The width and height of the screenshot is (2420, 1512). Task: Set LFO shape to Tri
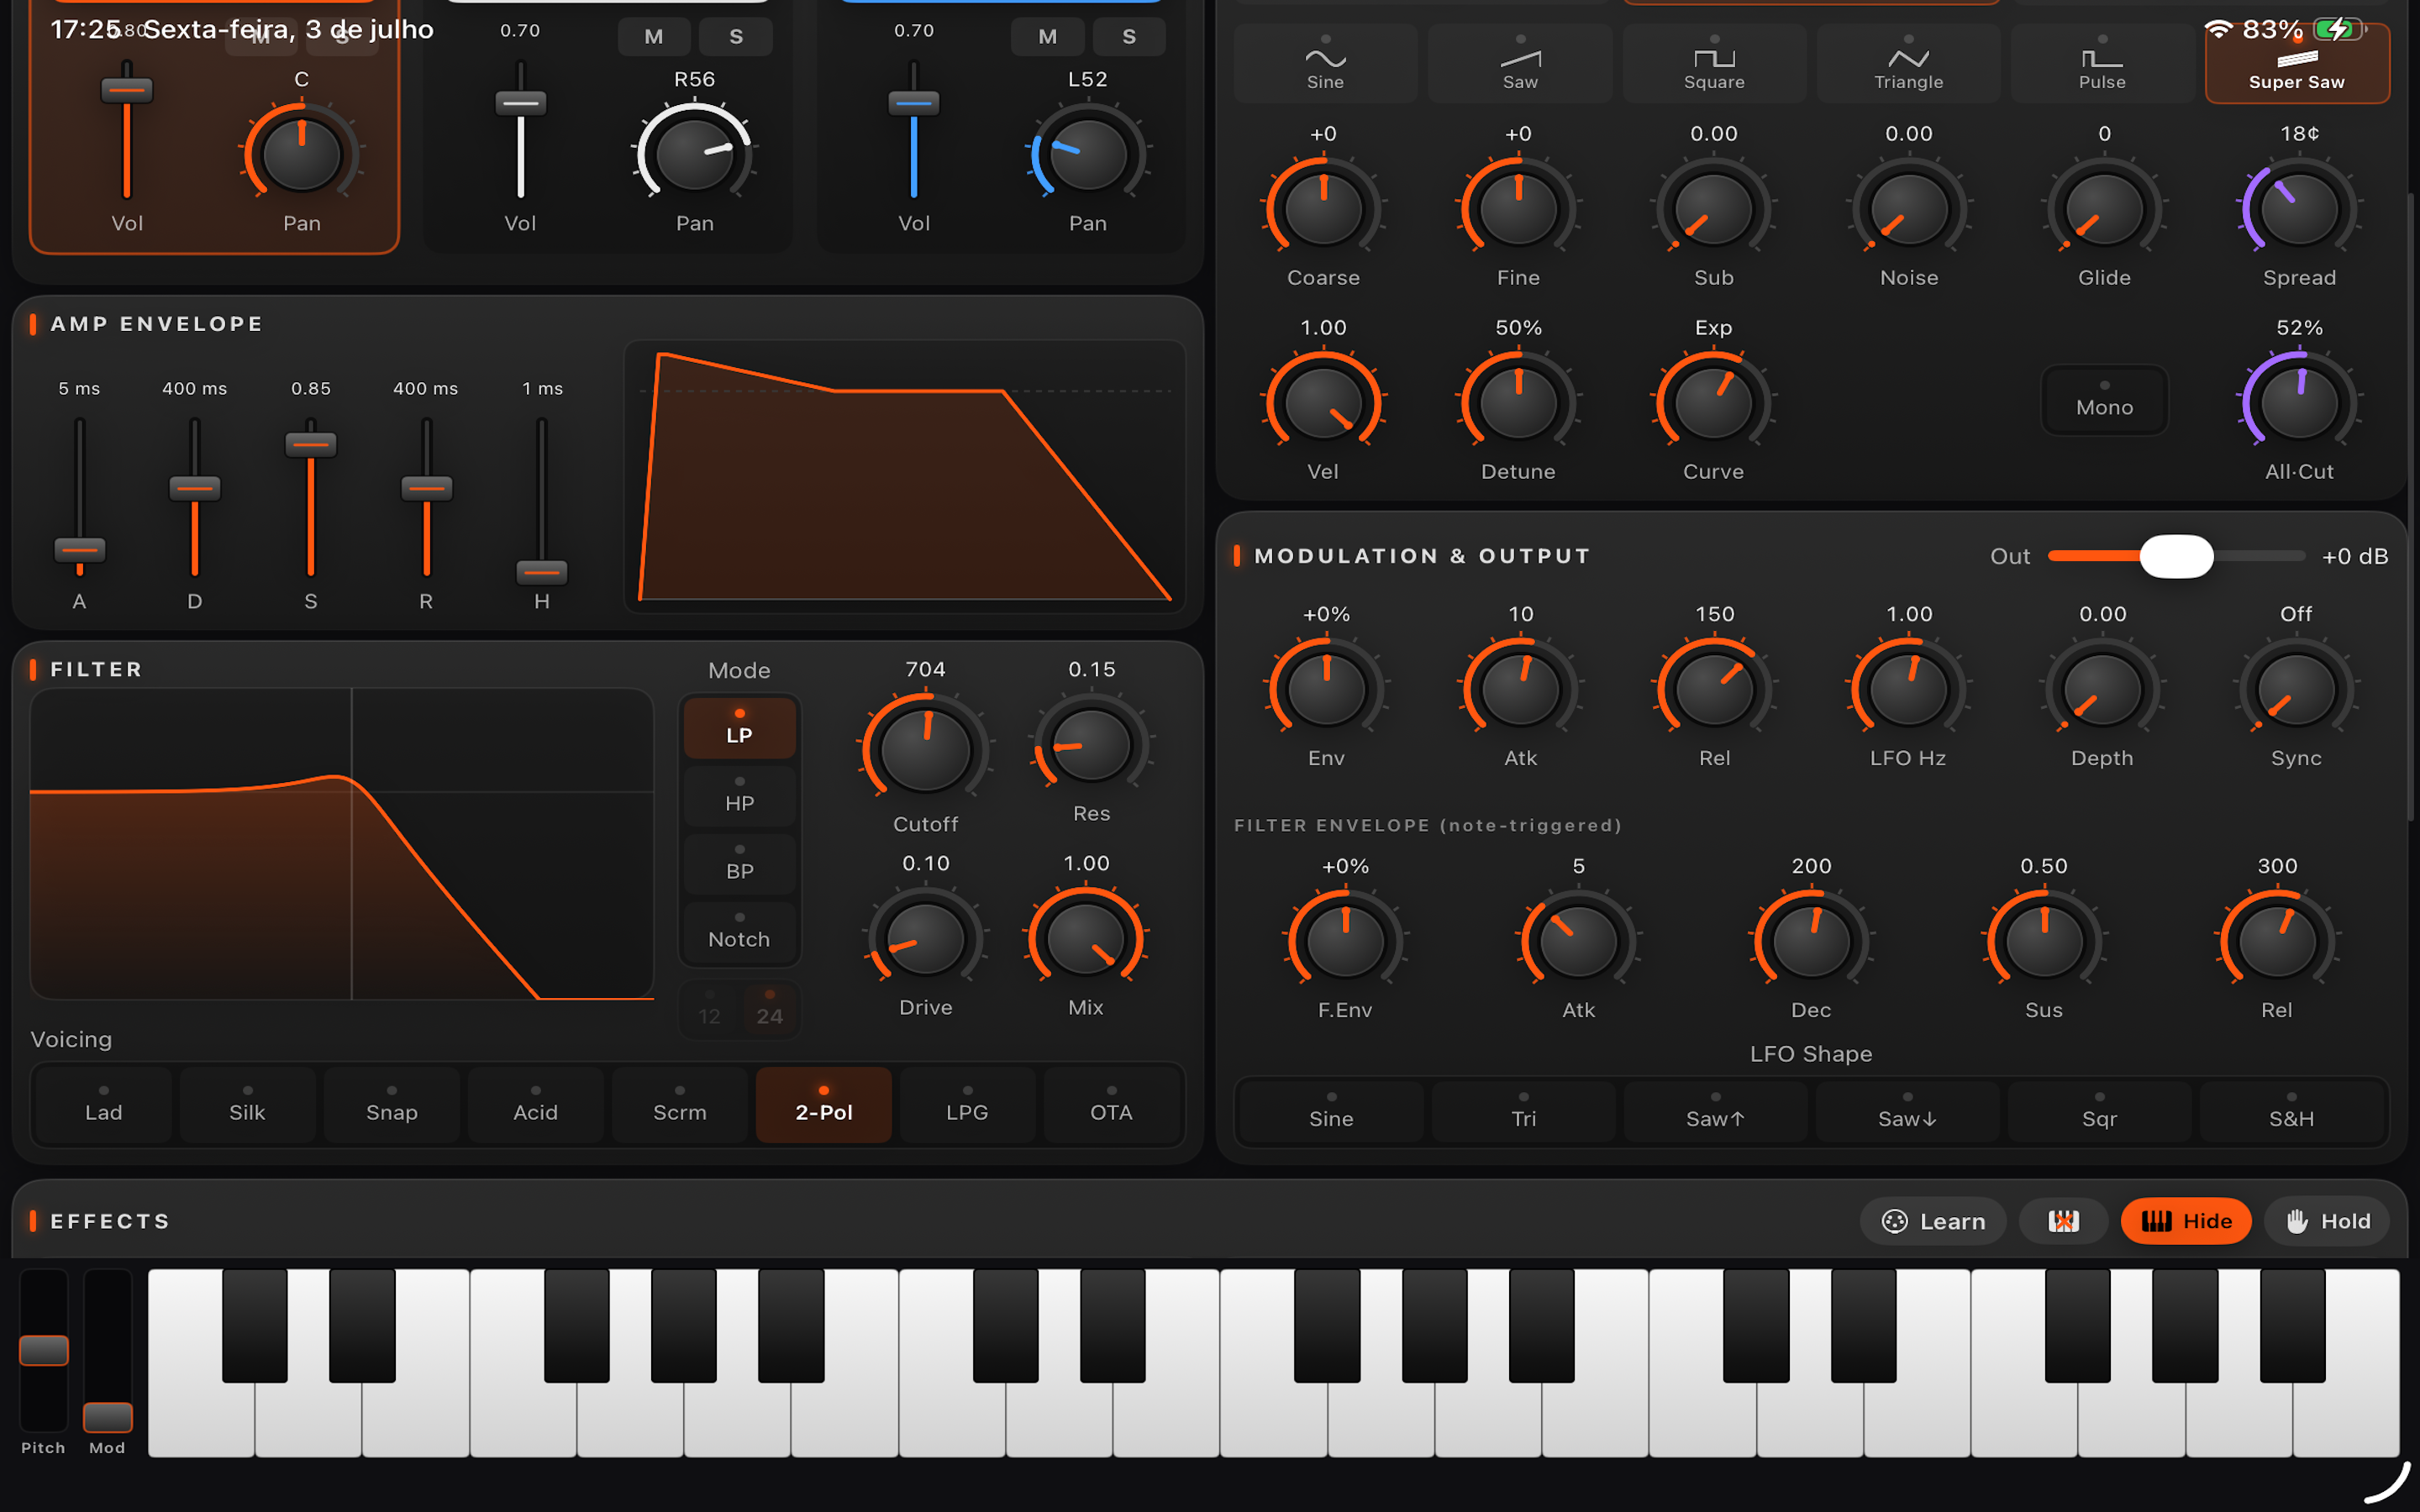pyautogui.click(x=1523, y=1111)
